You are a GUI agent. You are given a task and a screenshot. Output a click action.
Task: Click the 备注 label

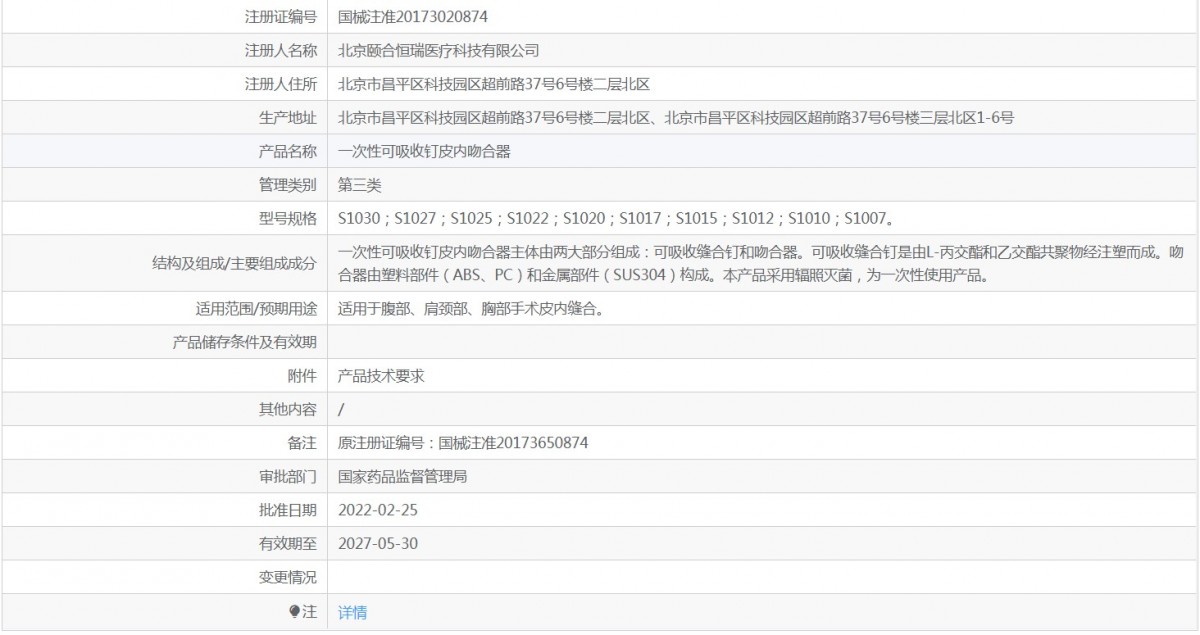point(302,443)
